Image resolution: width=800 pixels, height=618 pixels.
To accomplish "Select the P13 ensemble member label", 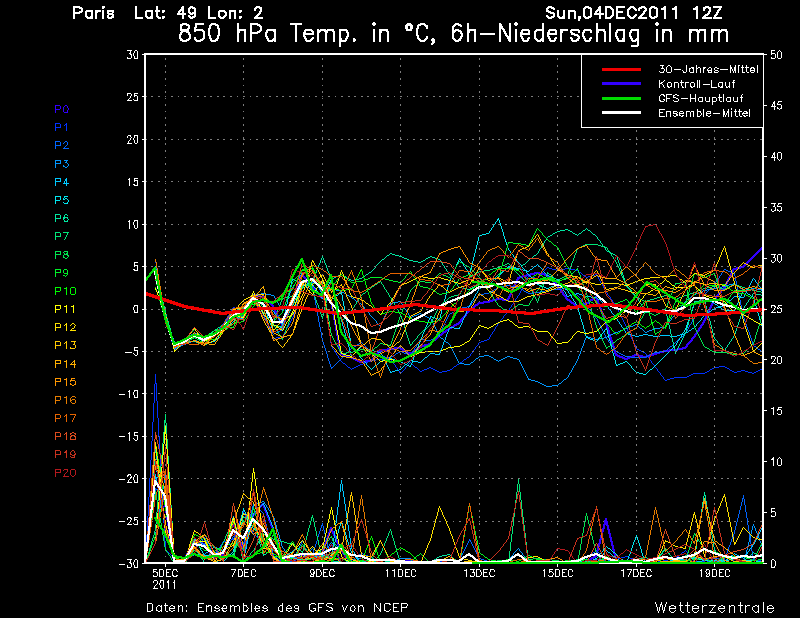I will pyautogui.click(x=65, y=345).
